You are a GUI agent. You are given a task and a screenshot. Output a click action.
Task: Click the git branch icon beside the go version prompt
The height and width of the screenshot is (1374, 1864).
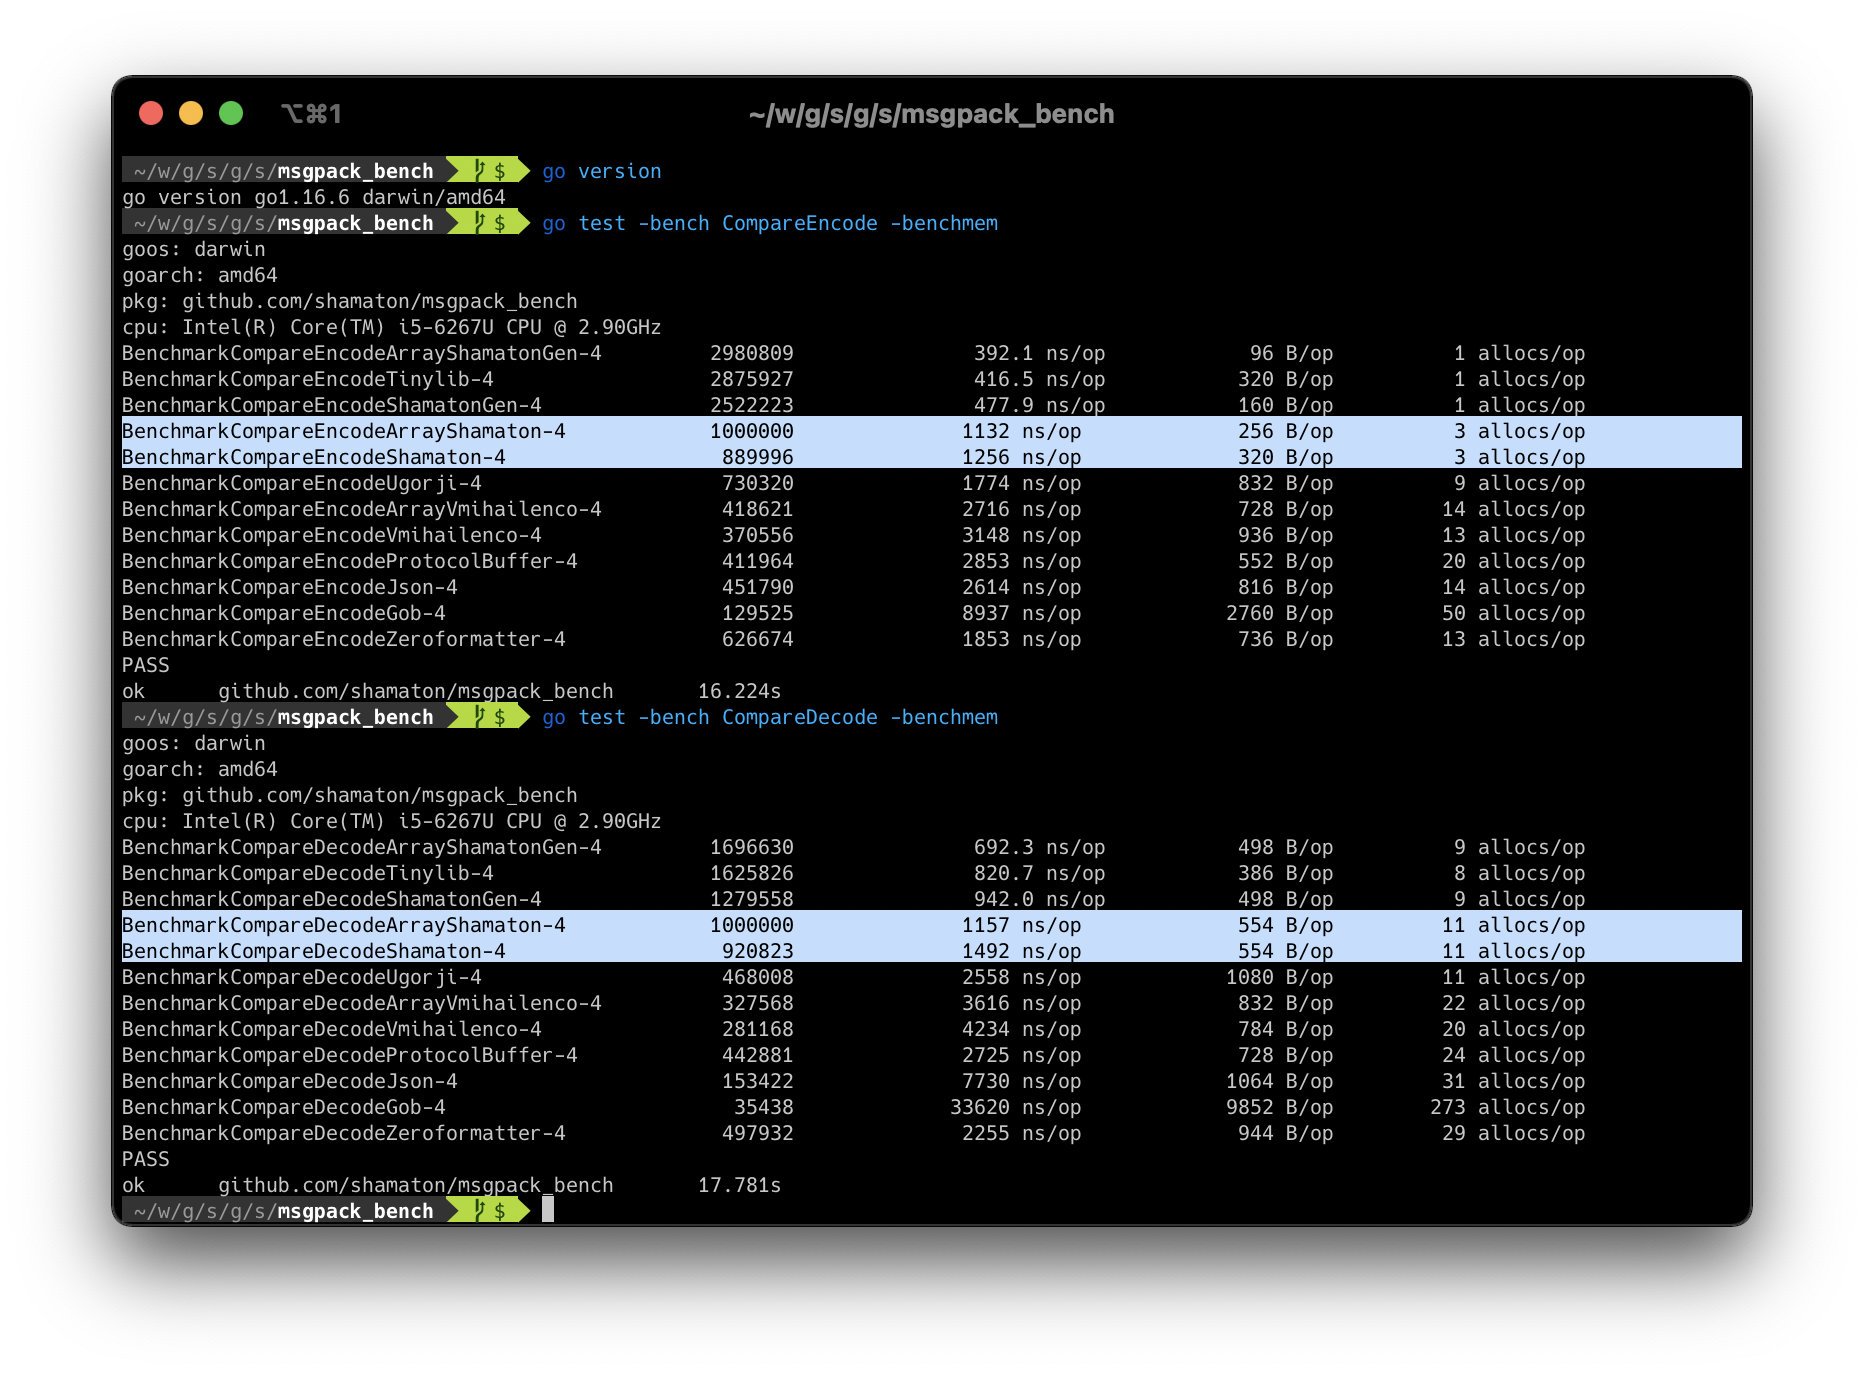(x=480, y=171)
